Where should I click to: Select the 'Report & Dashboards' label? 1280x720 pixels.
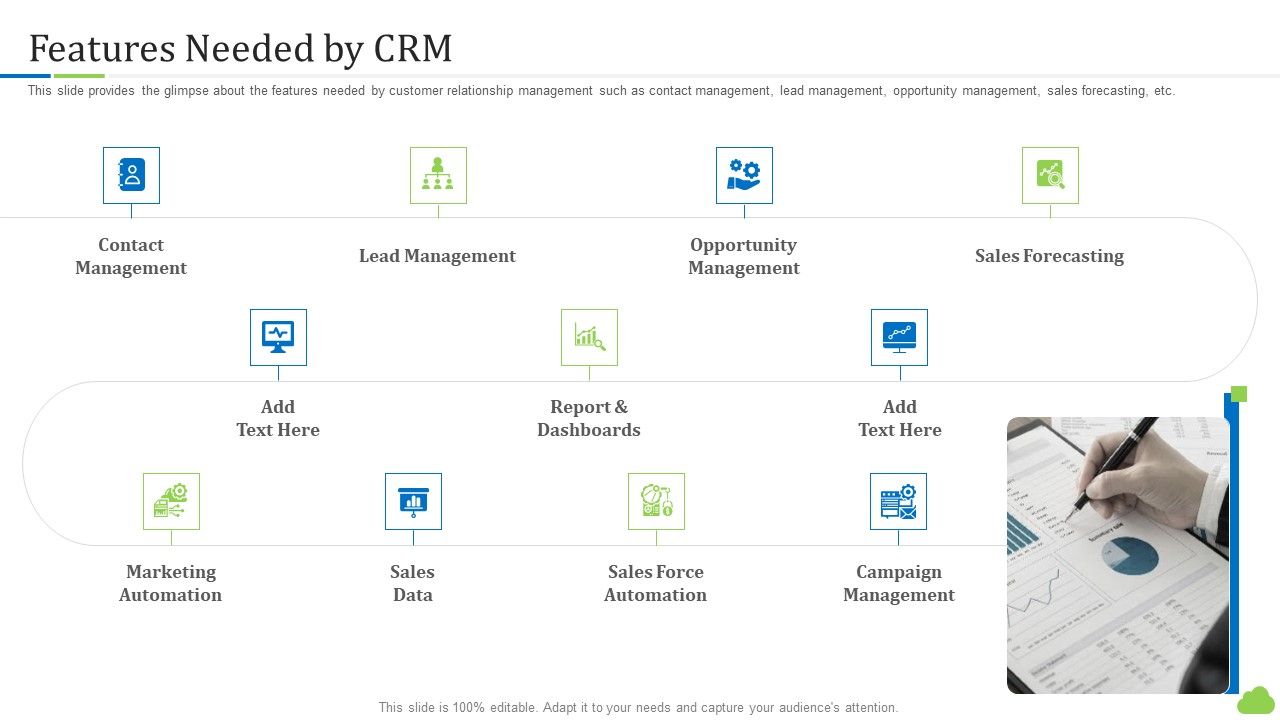pos(589,418)
